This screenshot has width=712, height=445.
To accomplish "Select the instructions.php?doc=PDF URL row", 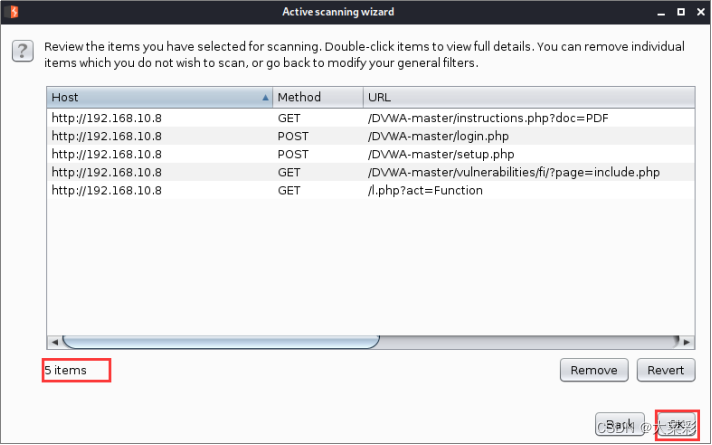I will [371, 118].
